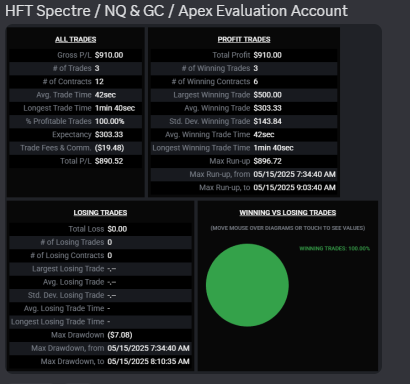Screen dimensions: 410x384
Task: Click the Max Run-up, to timestamp
Action: 294,188
